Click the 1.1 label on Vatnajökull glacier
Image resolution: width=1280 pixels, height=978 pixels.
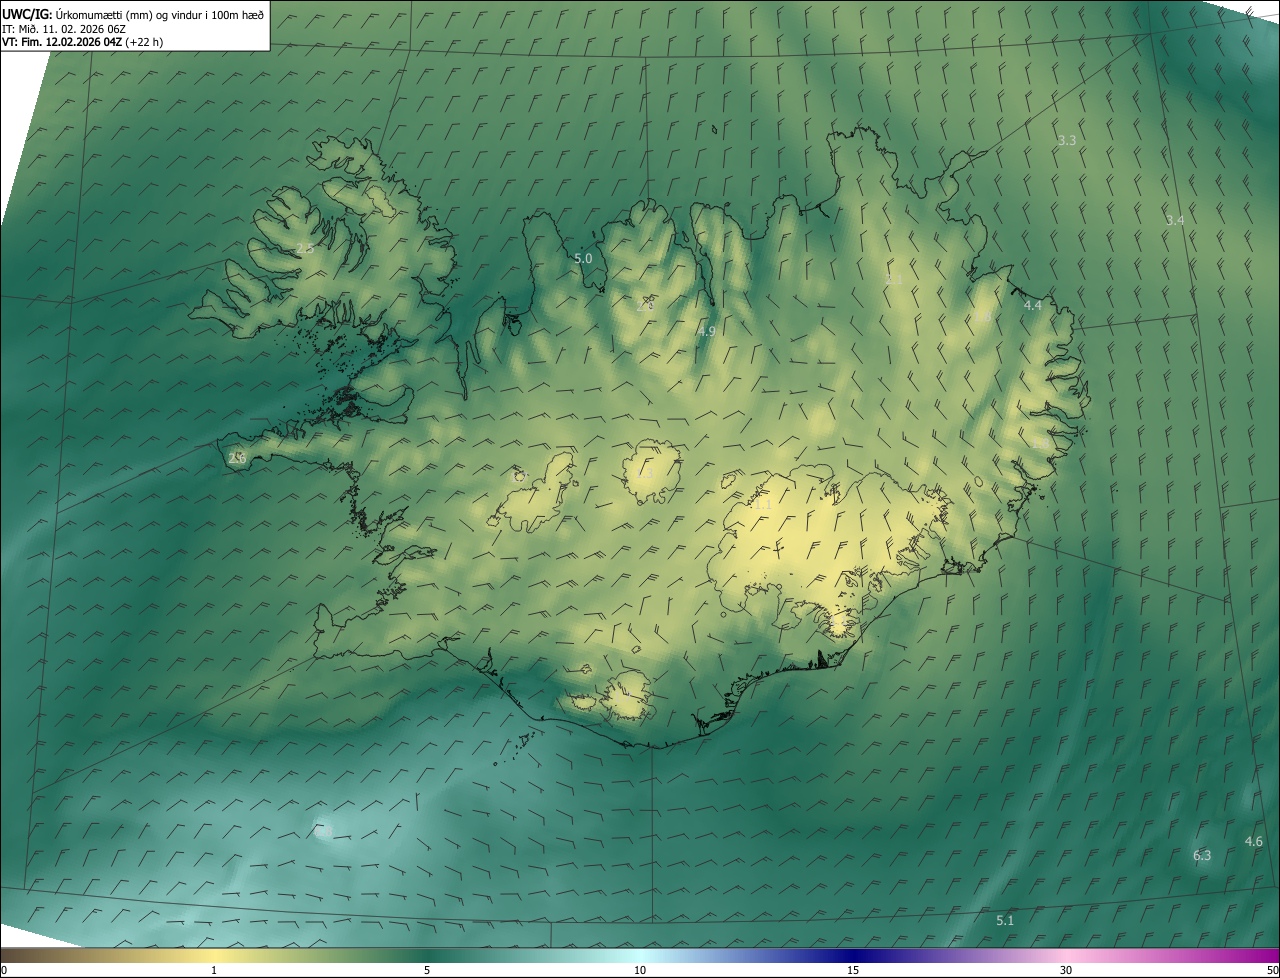click(762, 505)
